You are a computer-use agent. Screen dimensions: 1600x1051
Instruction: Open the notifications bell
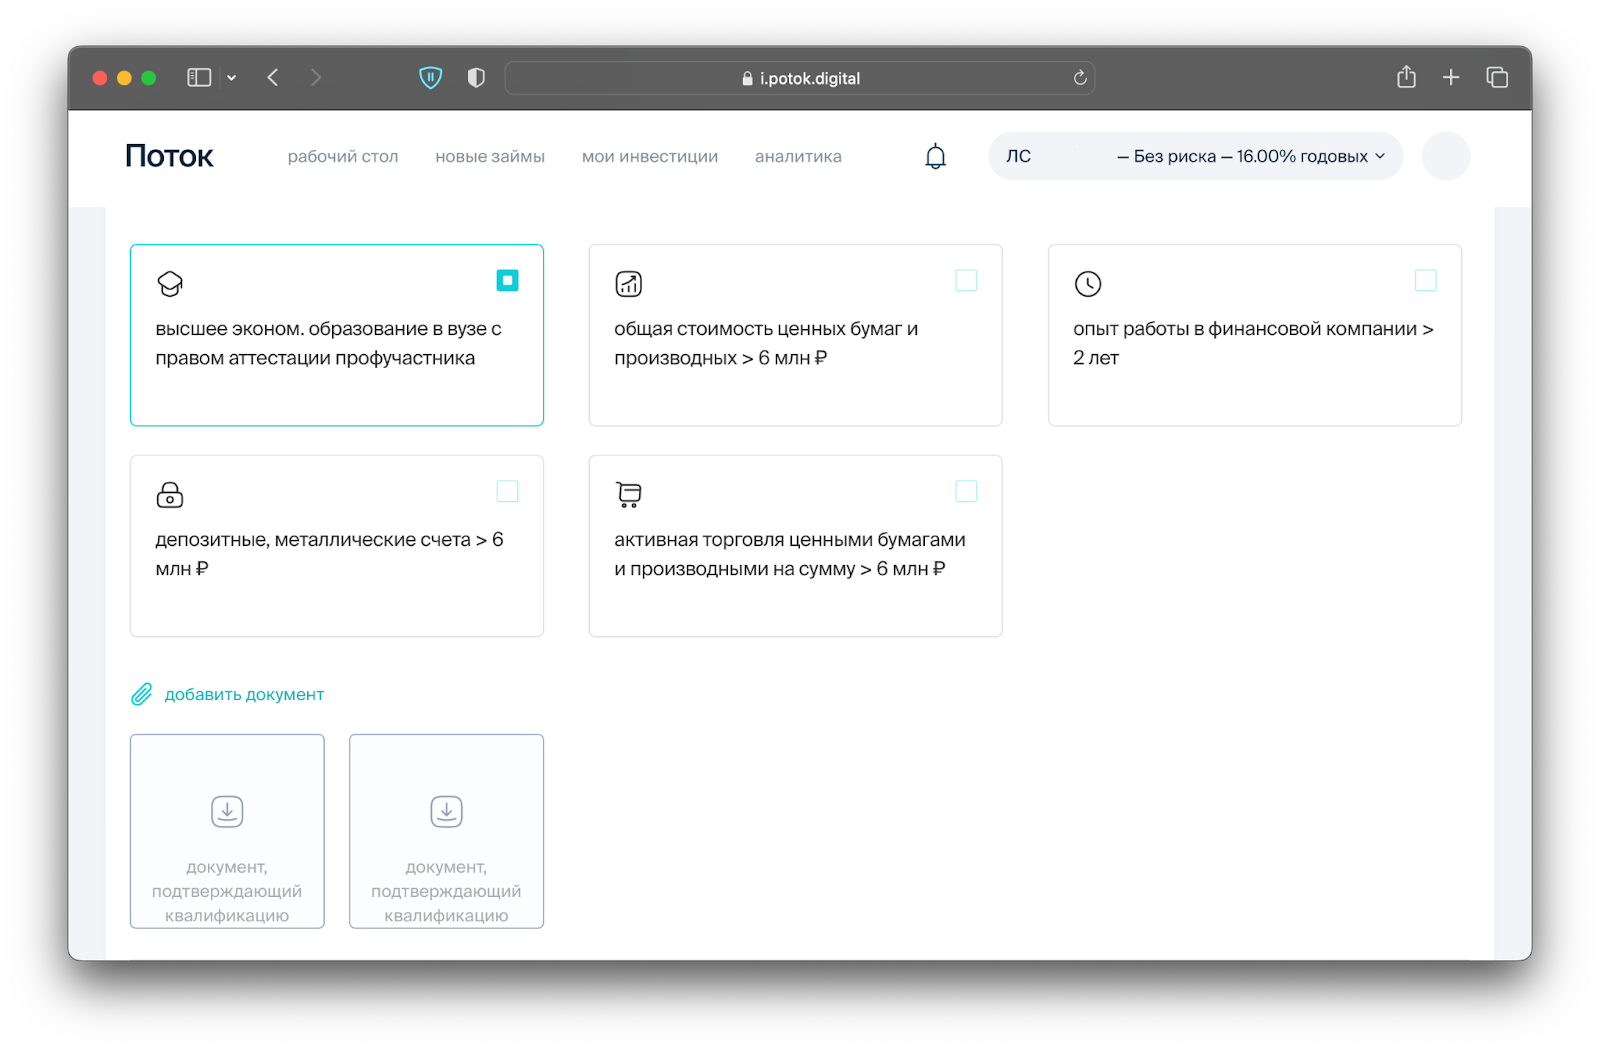click(x=935, y=156)
